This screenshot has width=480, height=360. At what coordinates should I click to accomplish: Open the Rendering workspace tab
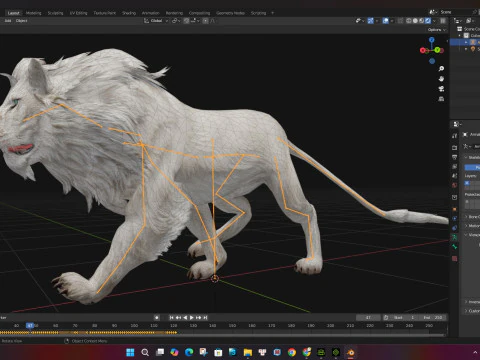click(174, 13)
